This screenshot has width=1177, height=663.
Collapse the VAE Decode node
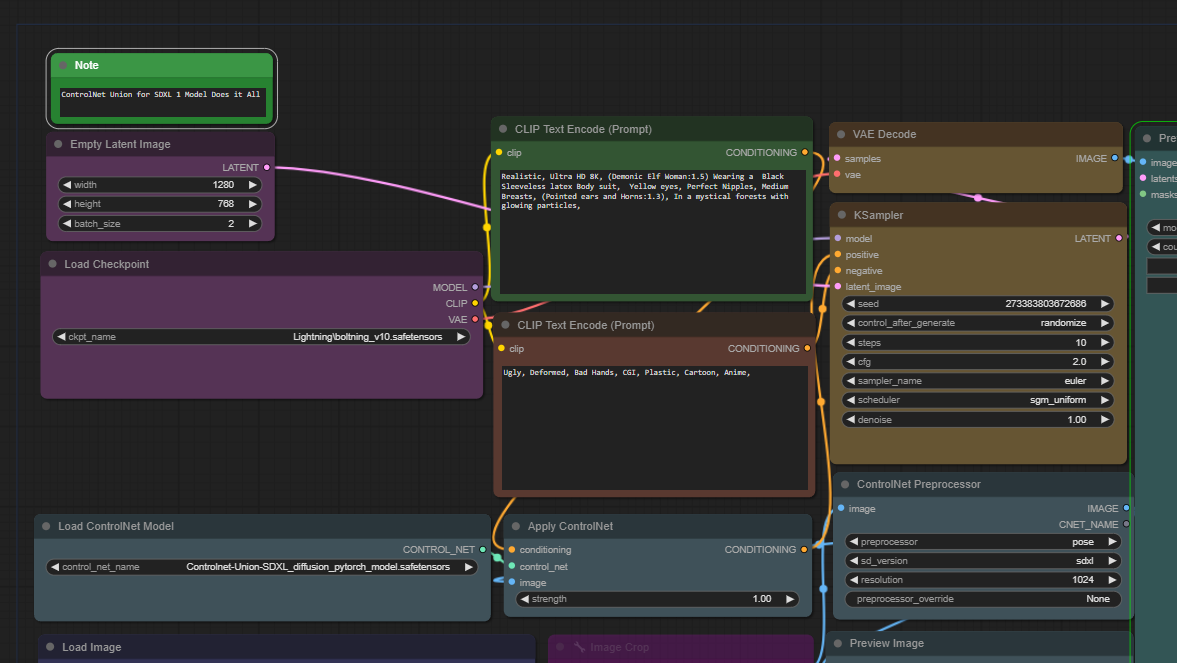[x=841, y=134]
